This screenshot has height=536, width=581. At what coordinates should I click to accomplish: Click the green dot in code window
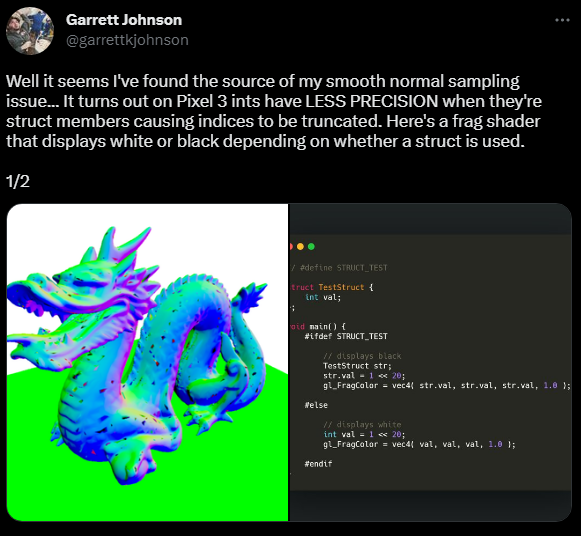(x=311, y=246)
